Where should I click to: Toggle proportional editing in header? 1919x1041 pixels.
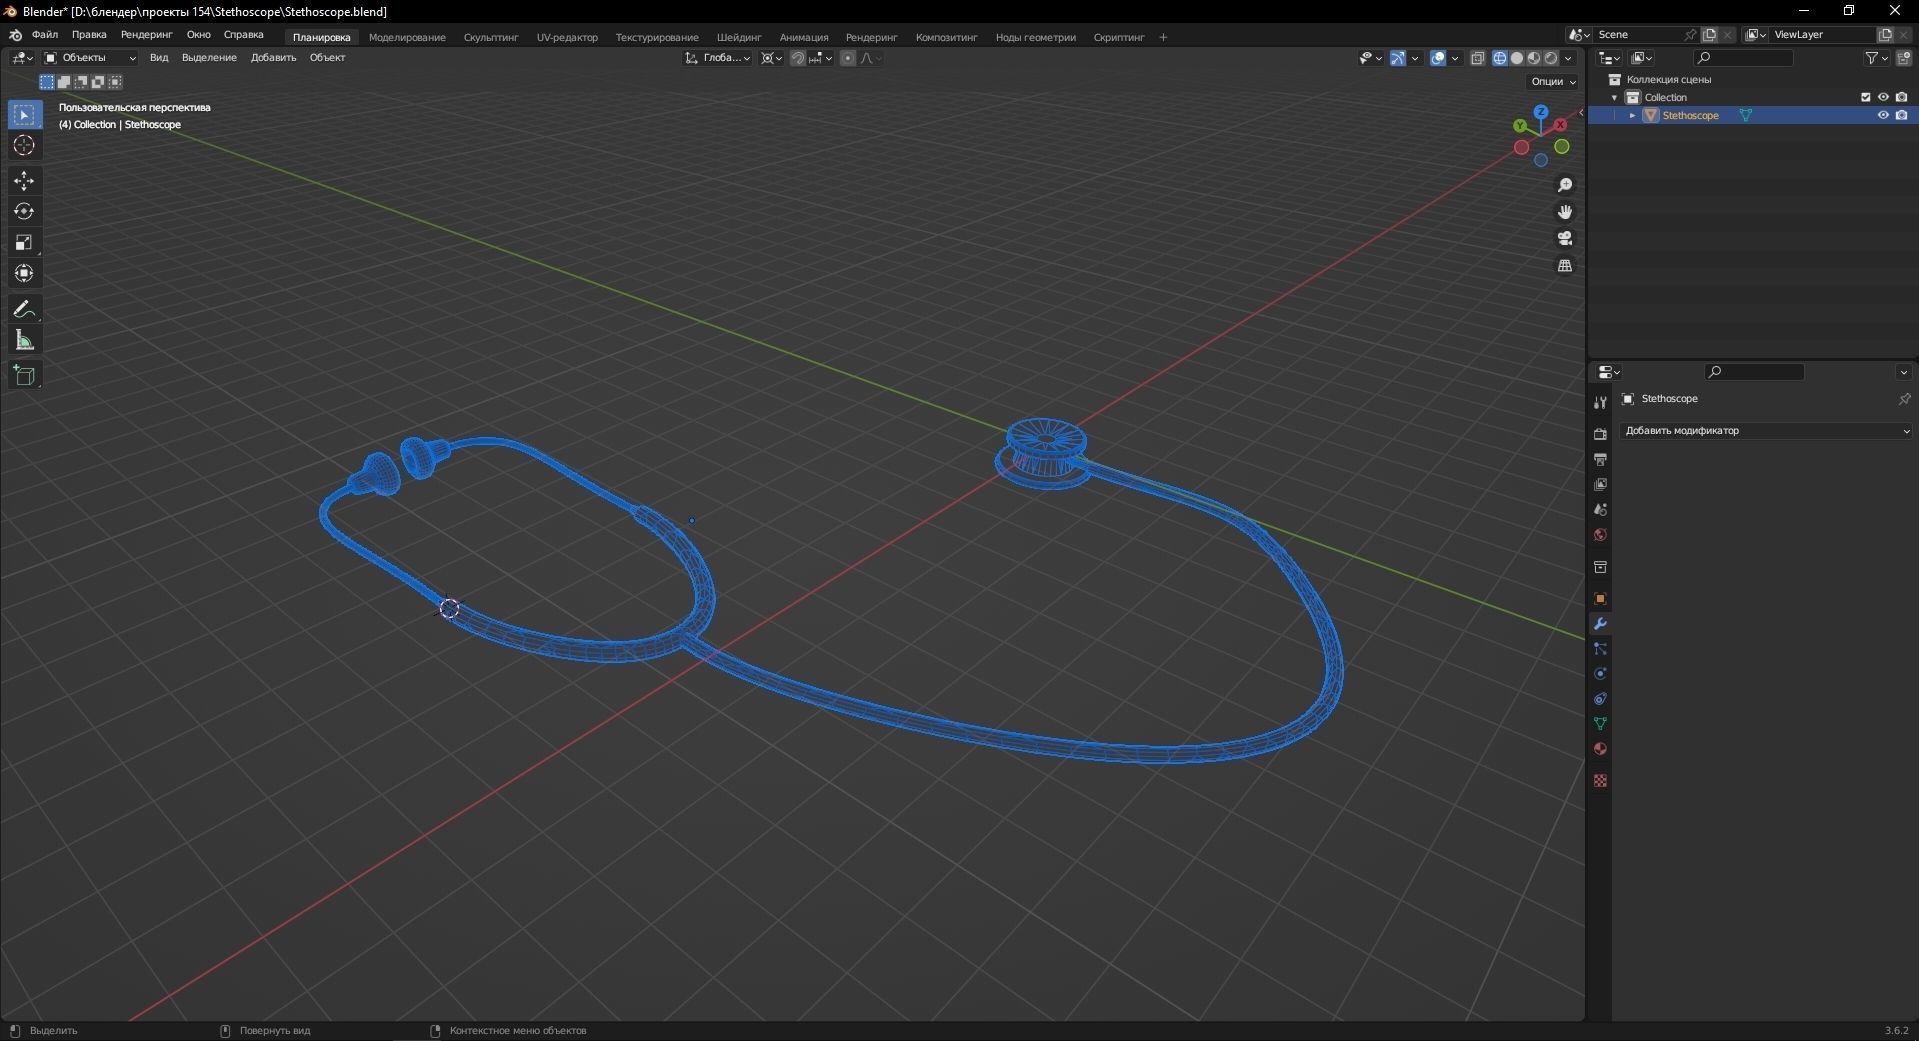(x=848, y=58)
